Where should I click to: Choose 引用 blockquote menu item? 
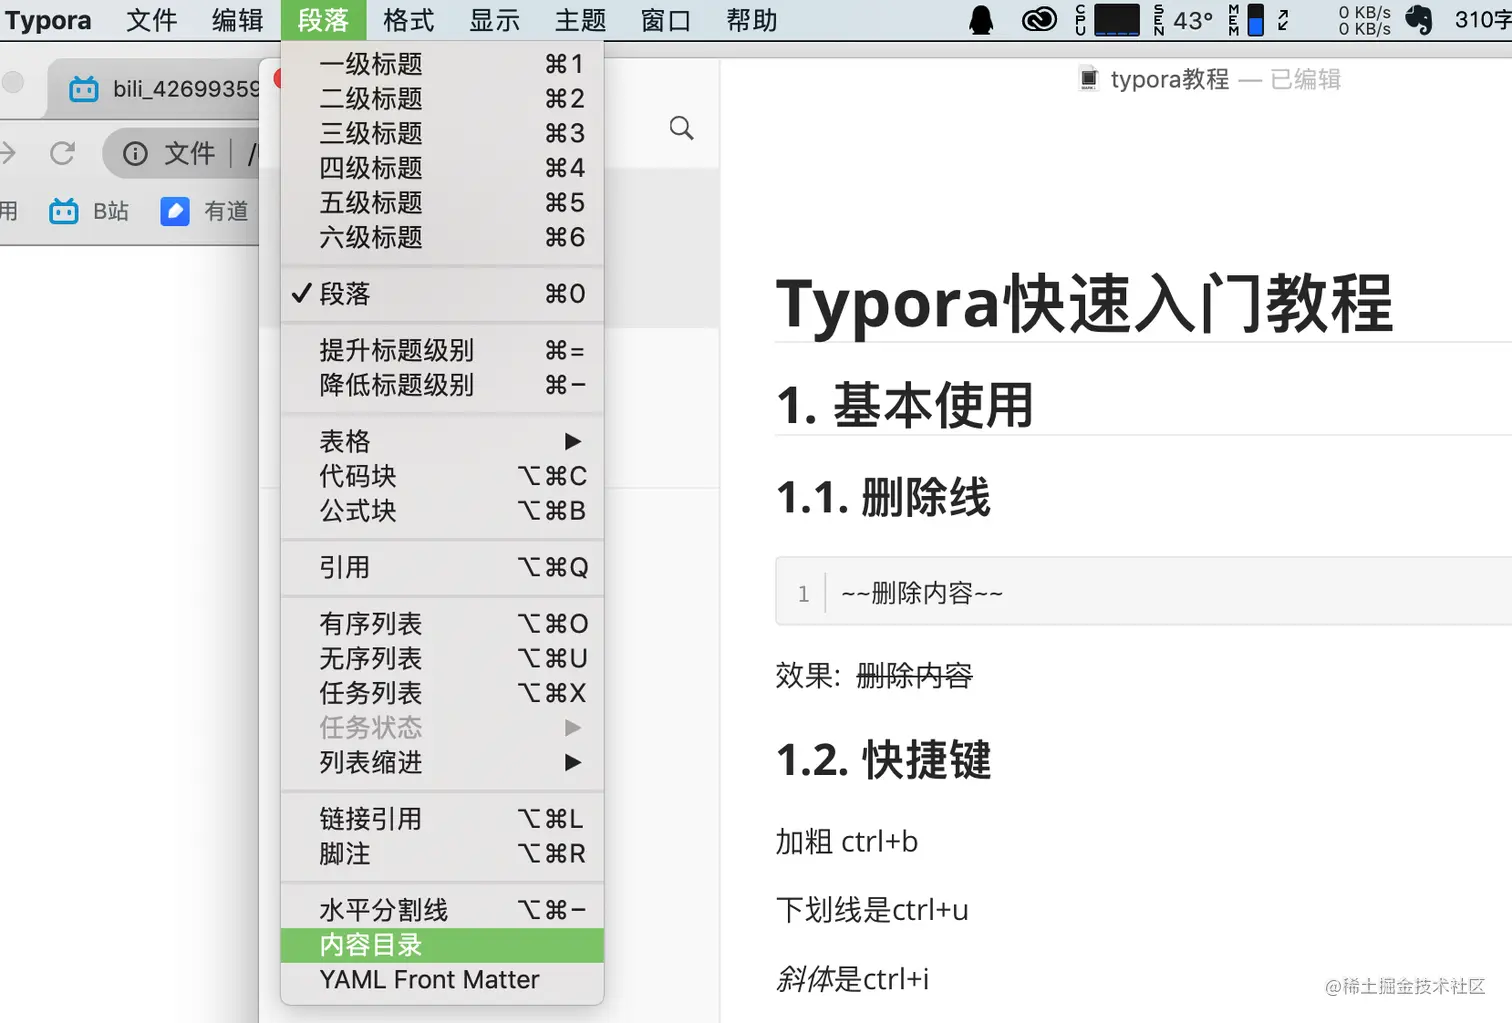pyautogui.click(x=442, y=567)
